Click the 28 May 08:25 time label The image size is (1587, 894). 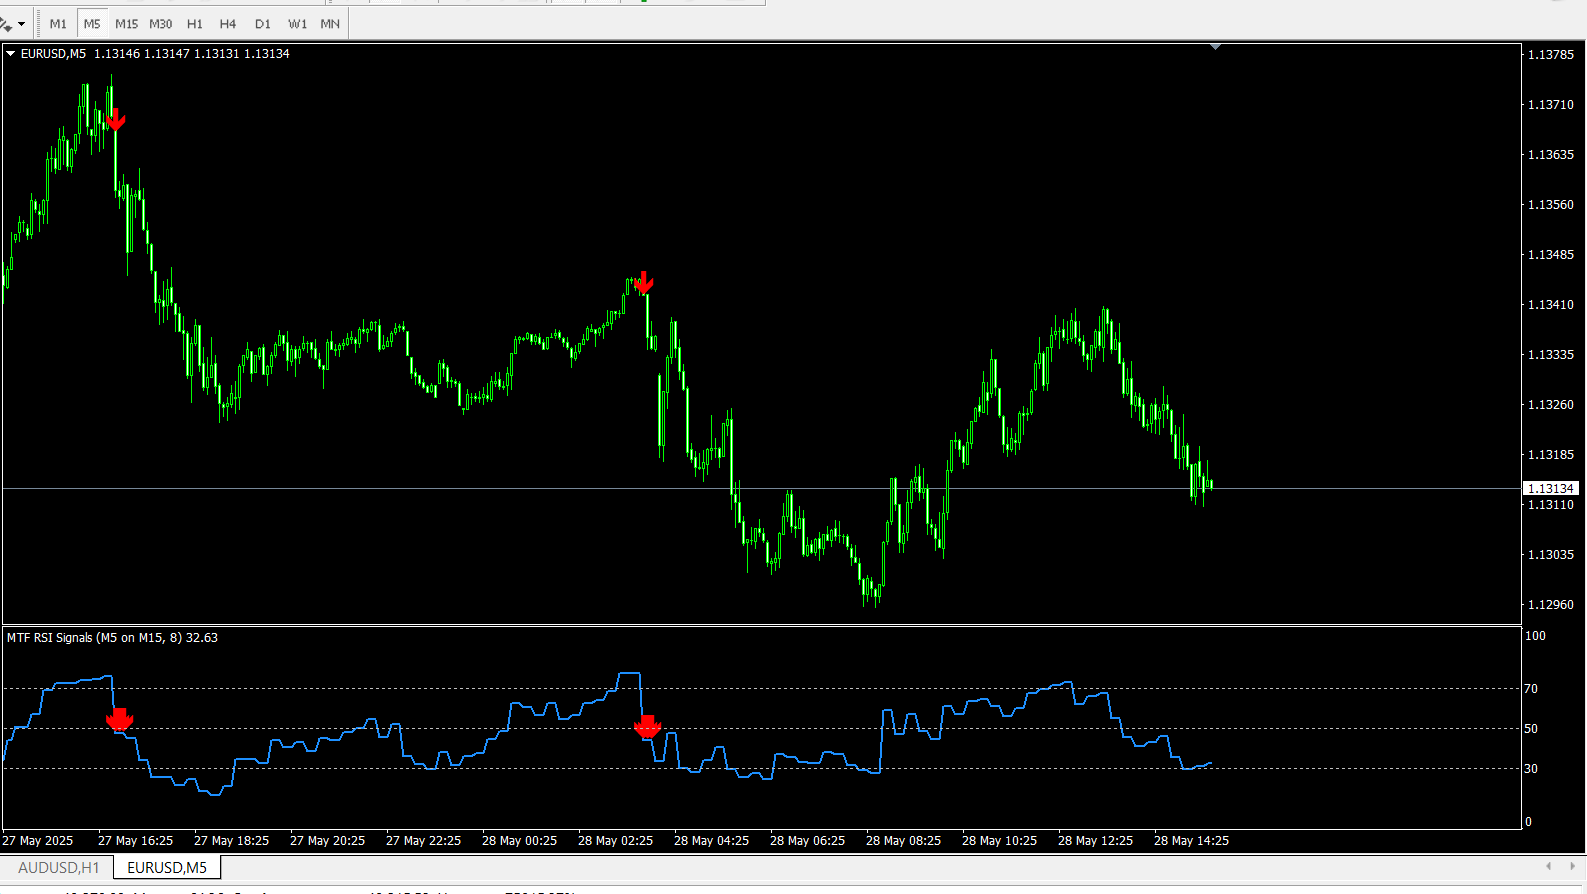pyautogui.click(x=904, y=841)
